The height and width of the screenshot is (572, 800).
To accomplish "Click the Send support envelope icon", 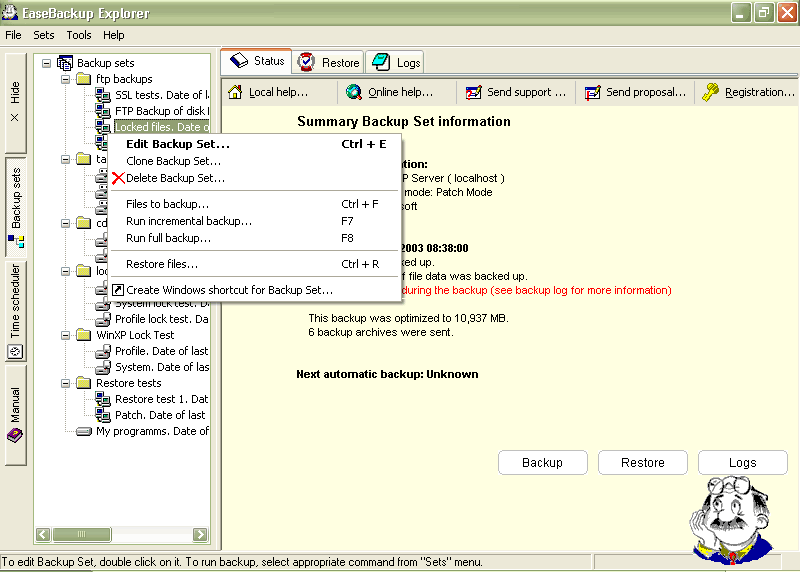I will click(x=473, y=92).
